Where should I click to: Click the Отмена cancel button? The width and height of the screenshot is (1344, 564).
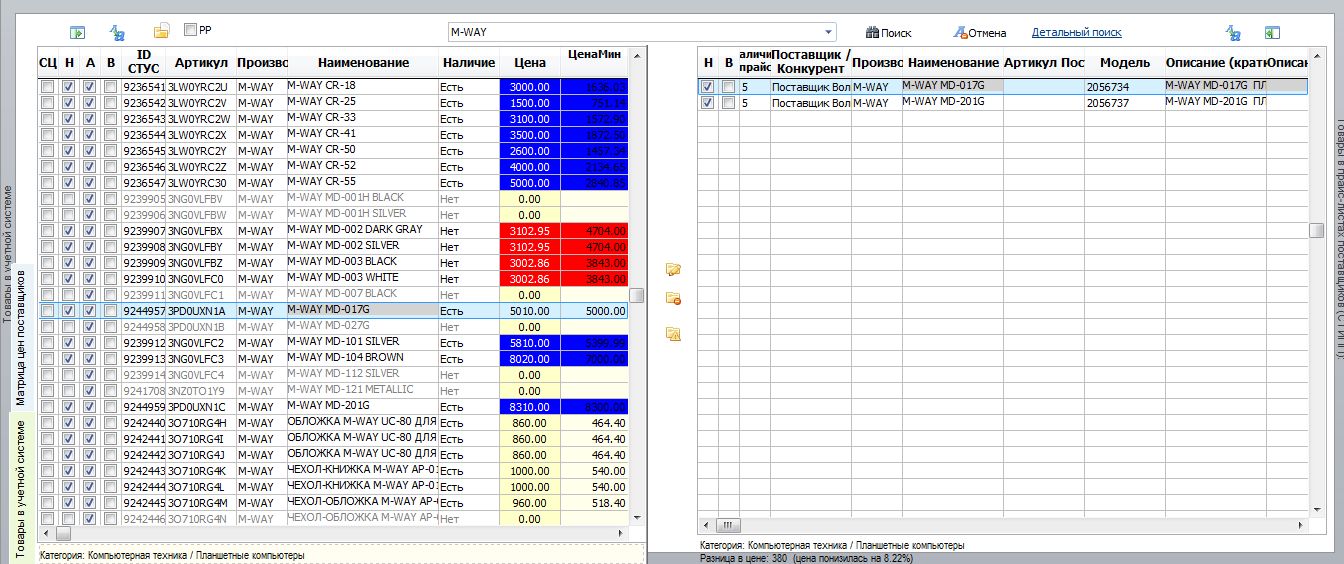click(x=979, y=33)
